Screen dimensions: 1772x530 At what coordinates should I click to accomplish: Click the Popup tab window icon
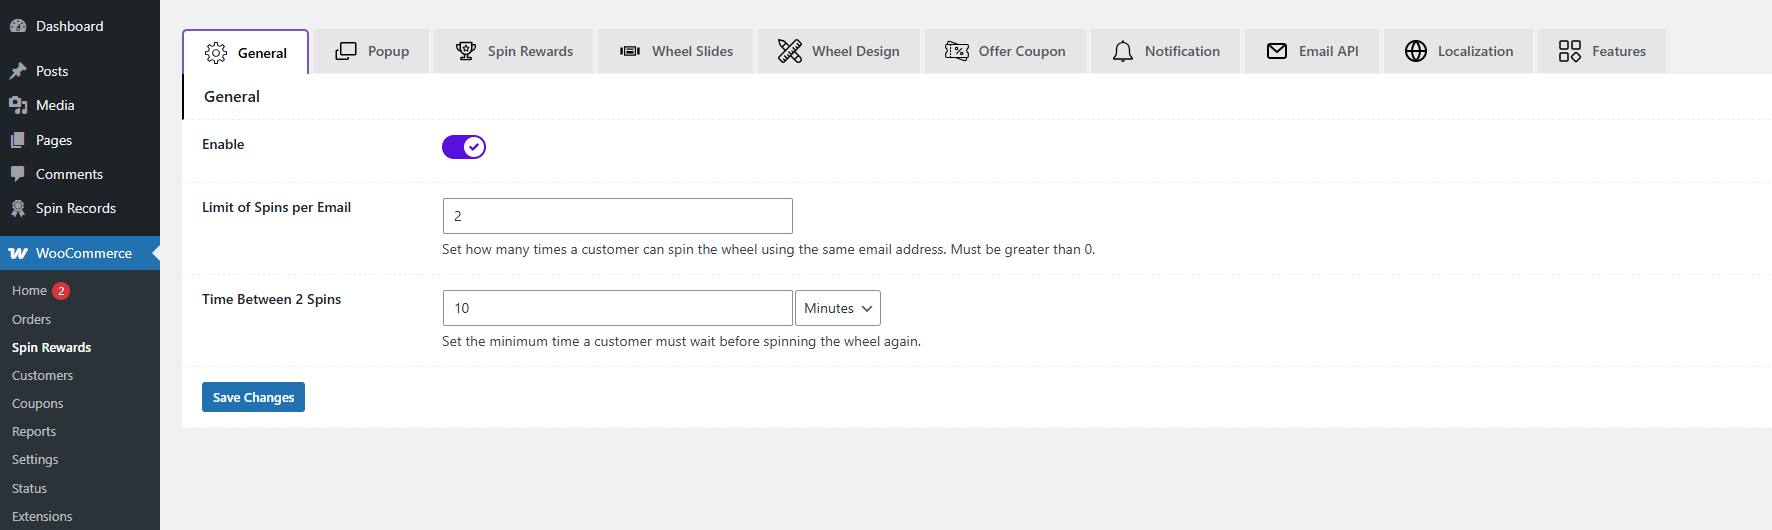346,51
